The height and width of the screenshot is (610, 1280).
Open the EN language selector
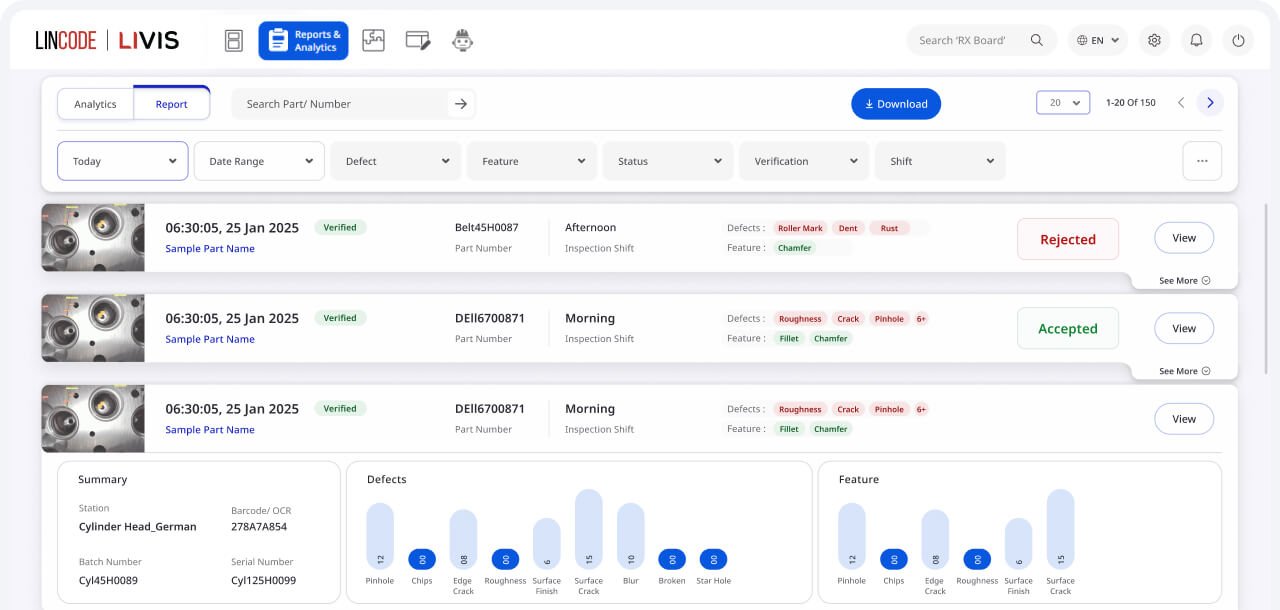click(1098, 41)
